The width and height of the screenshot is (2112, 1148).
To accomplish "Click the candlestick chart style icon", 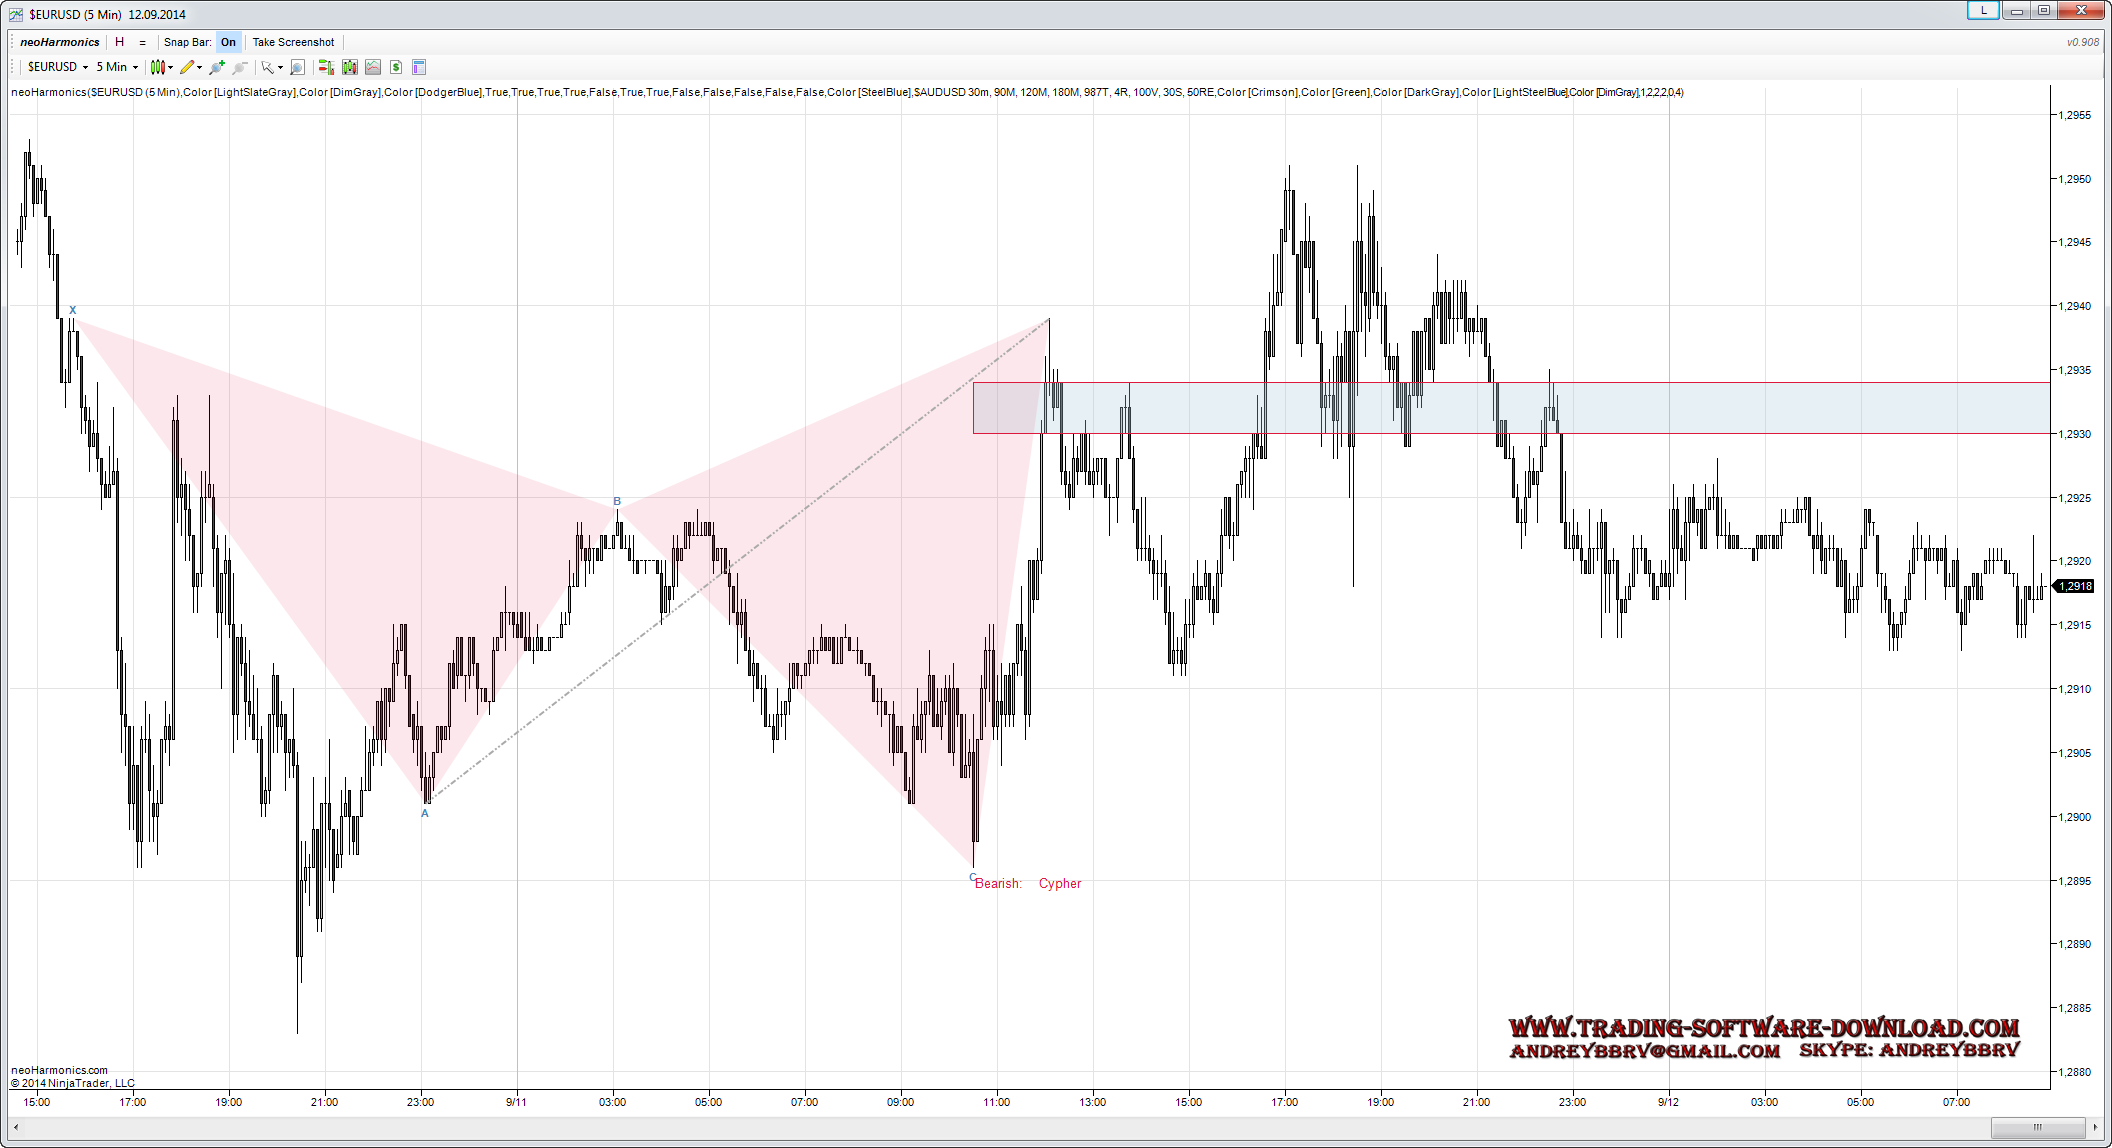I will pyautogui.click(x=158, y=67).
